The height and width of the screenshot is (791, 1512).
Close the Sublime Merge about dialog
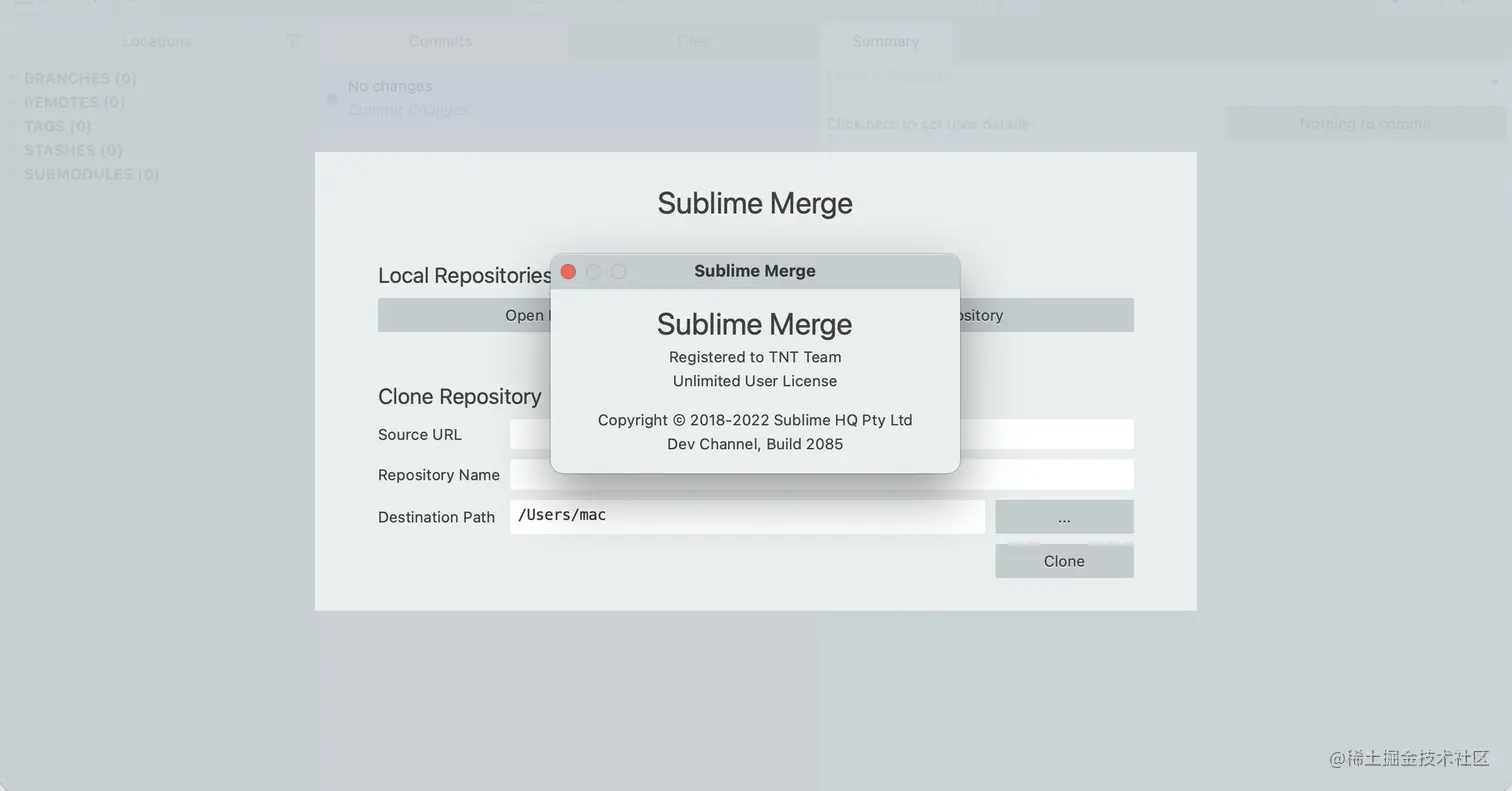tap(568, 271)
